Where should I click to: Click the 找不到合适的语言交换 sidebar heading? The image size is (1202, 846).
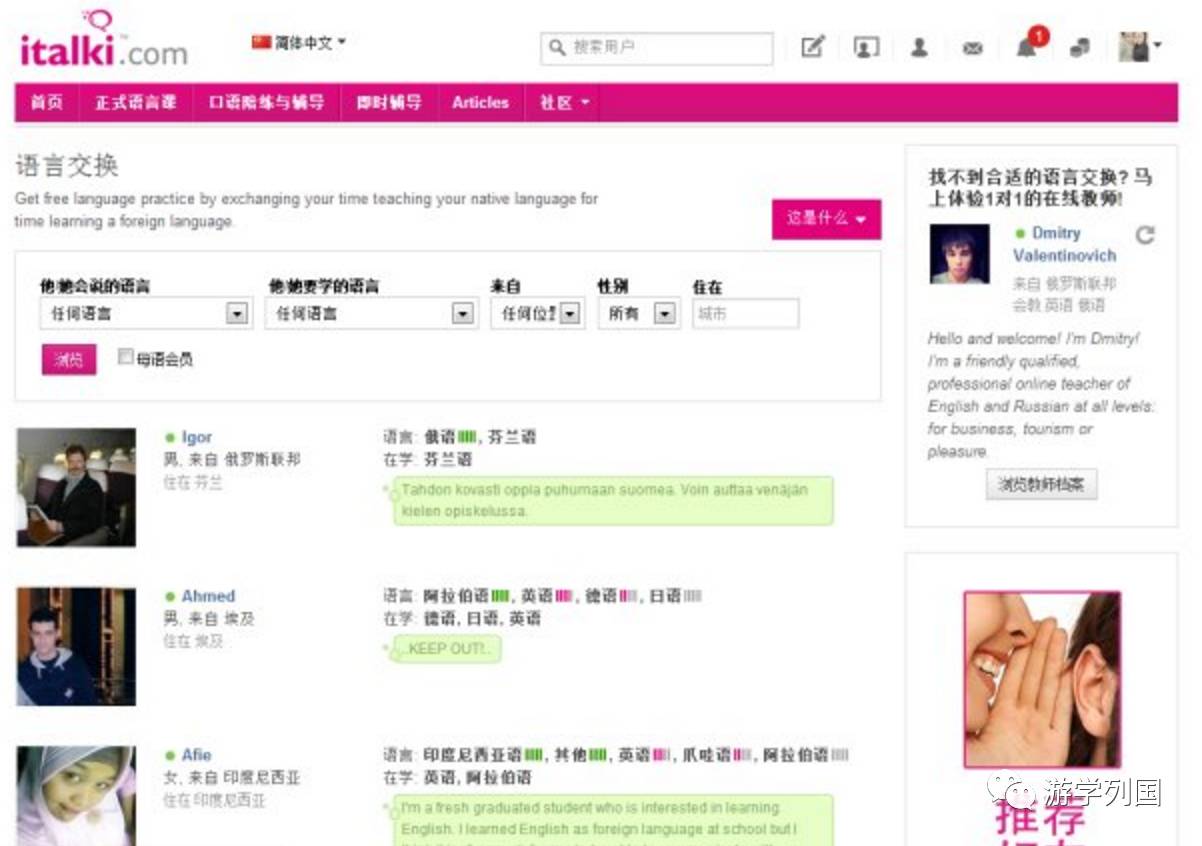point(1040,188)
